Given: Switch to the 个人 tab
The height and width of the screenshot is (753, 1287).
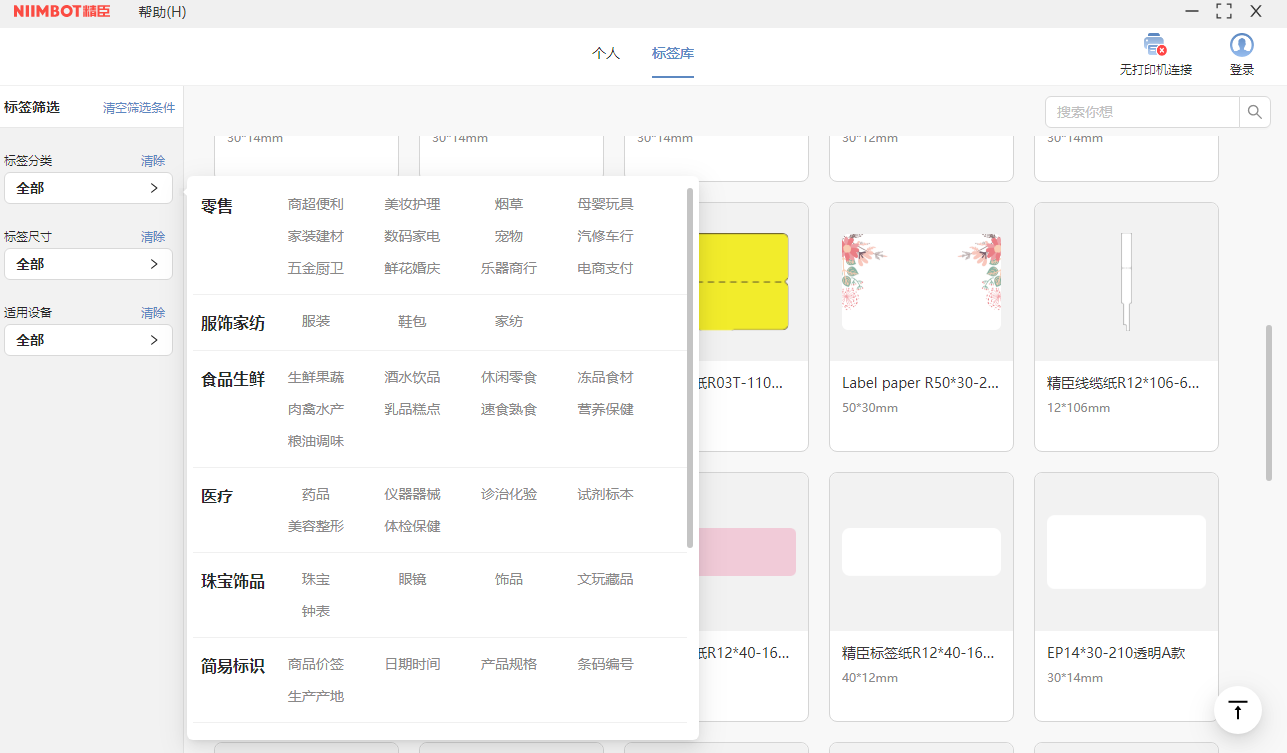Looking at the screenshot, I should pos(606,54).
